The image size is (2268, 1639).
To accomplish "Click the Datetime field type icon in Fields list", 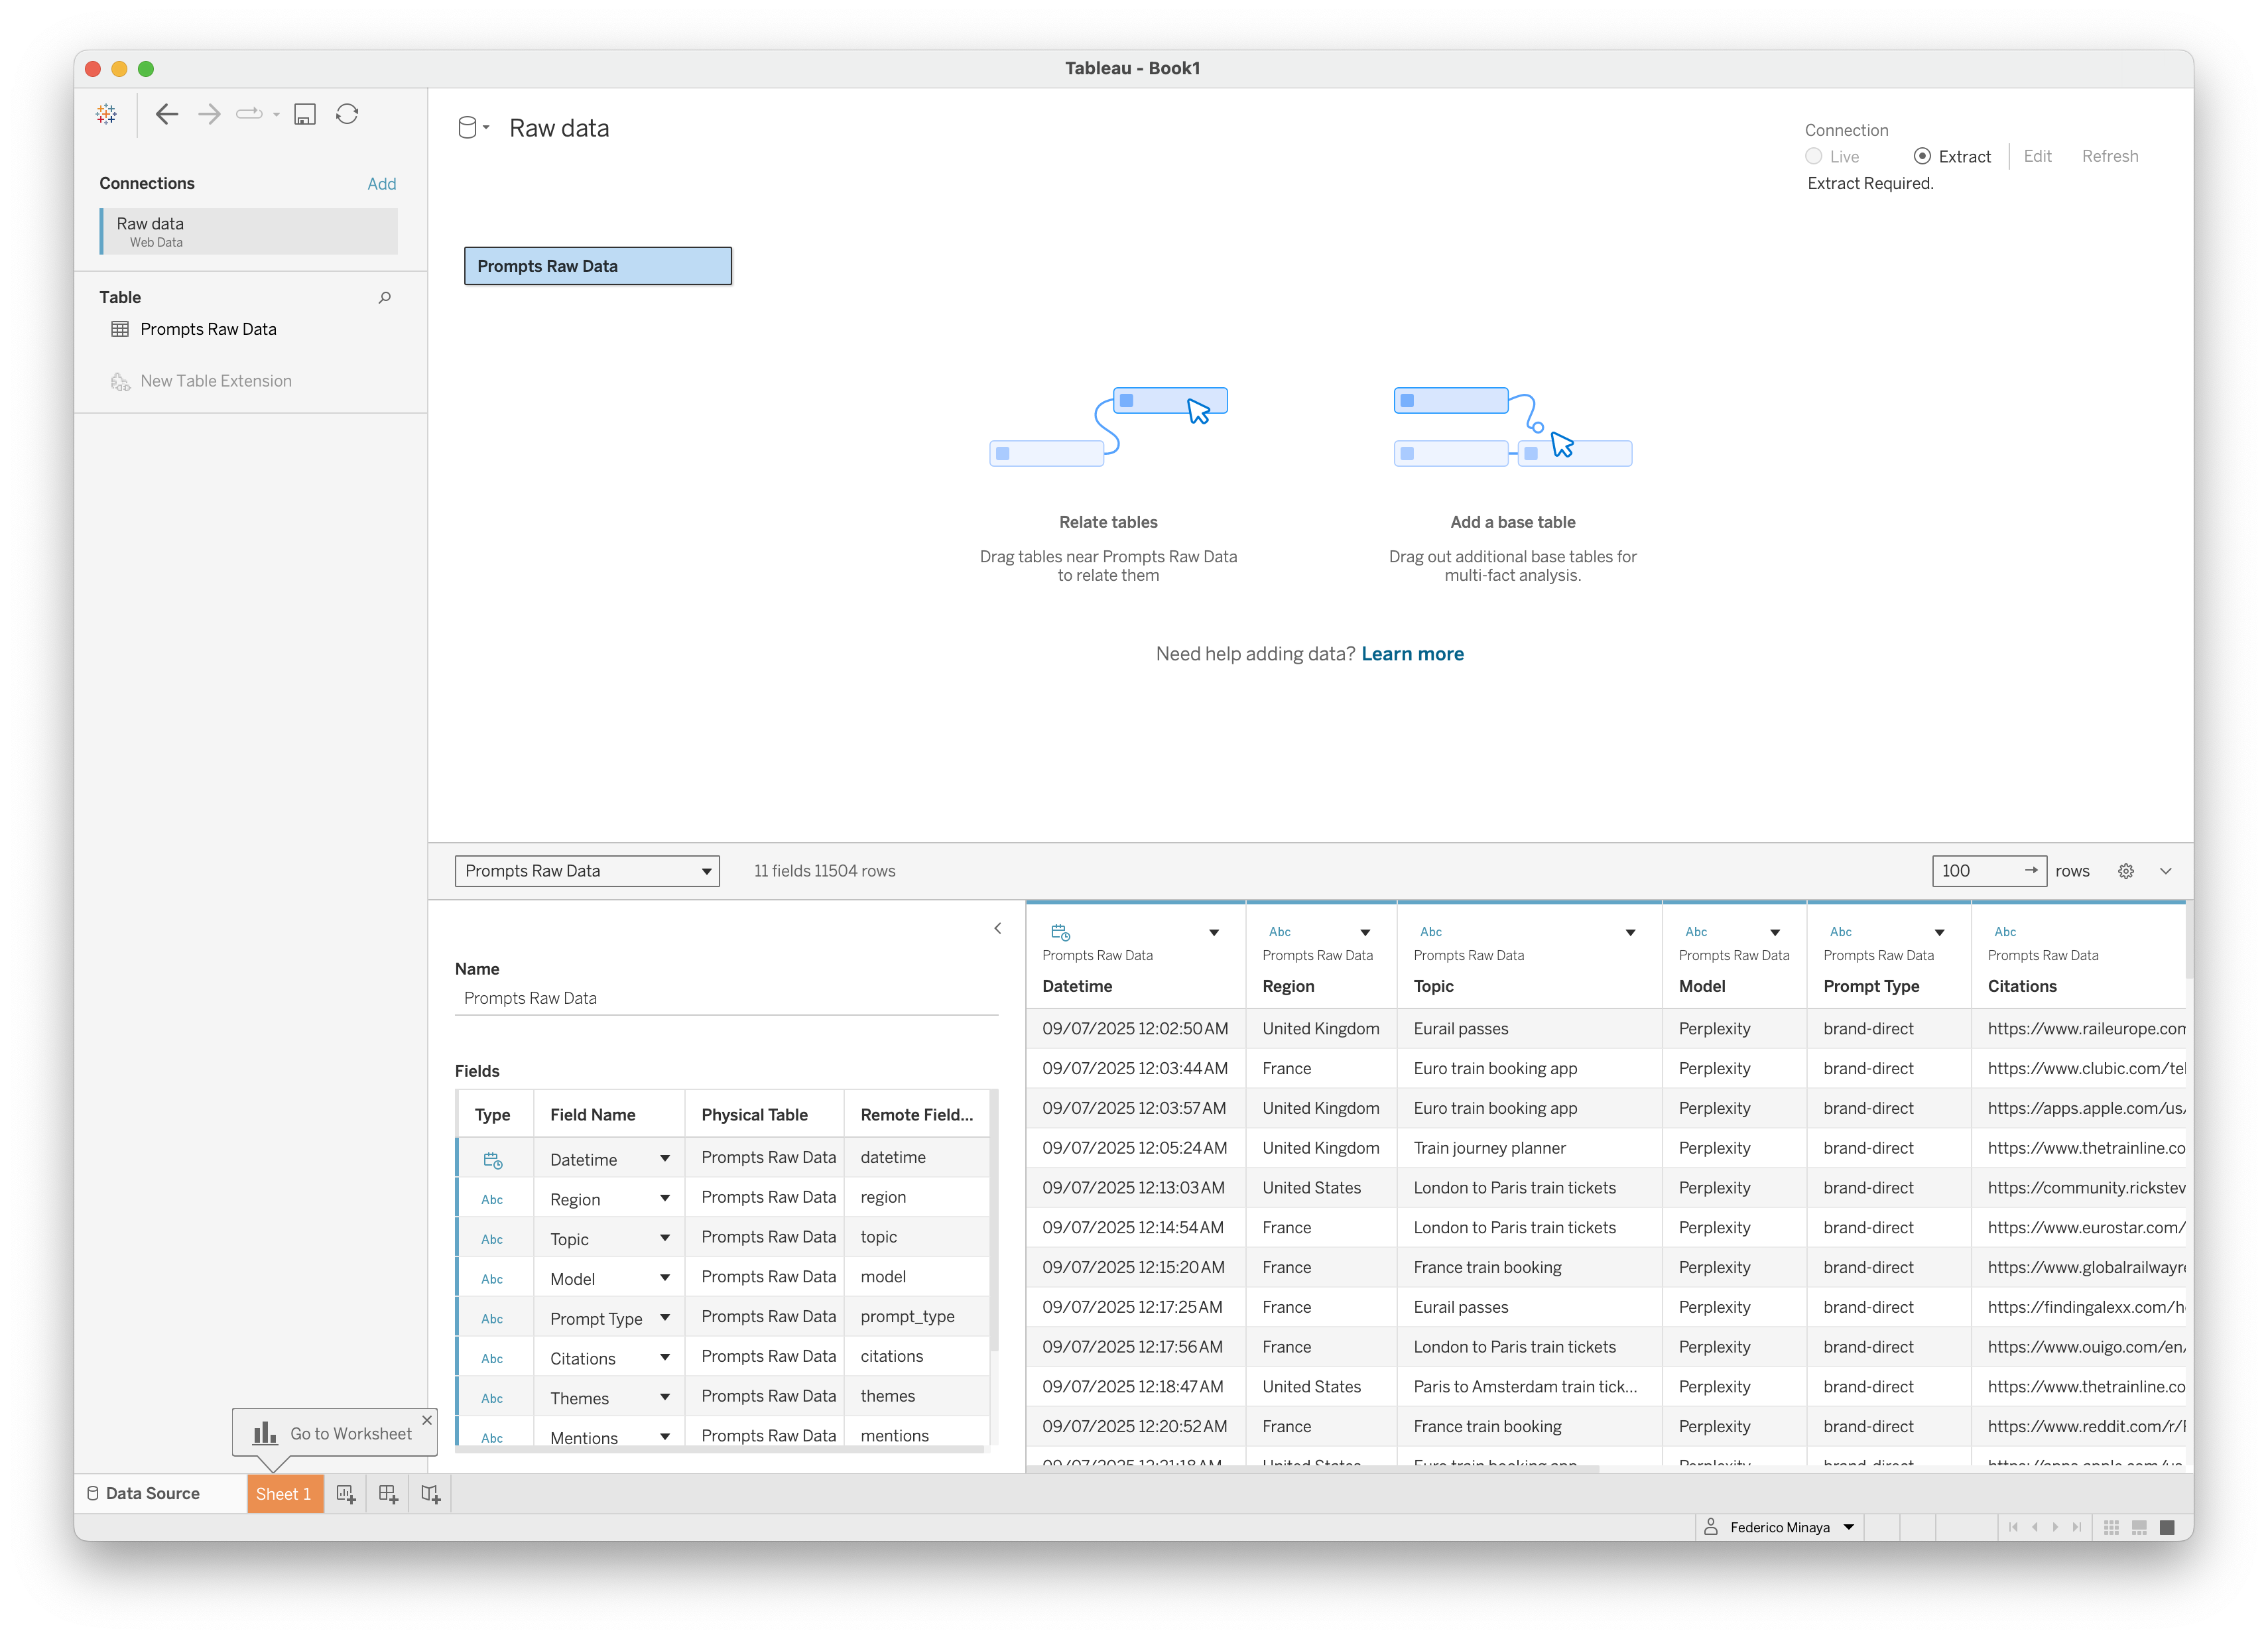I will [x=493, y=1160].
